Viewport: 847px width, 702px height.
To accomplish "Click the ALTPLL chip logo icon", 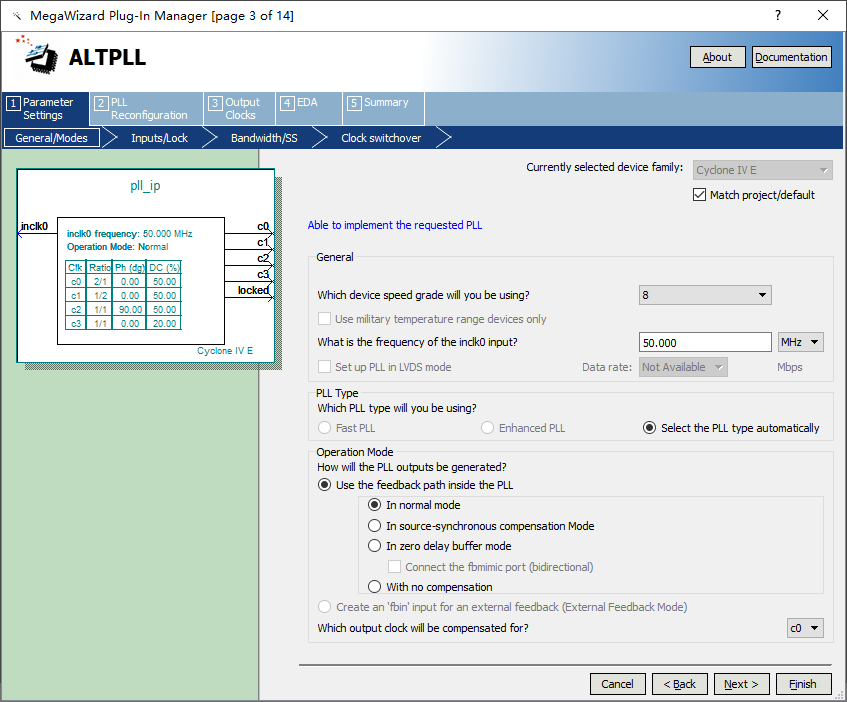I will point(38,55).
